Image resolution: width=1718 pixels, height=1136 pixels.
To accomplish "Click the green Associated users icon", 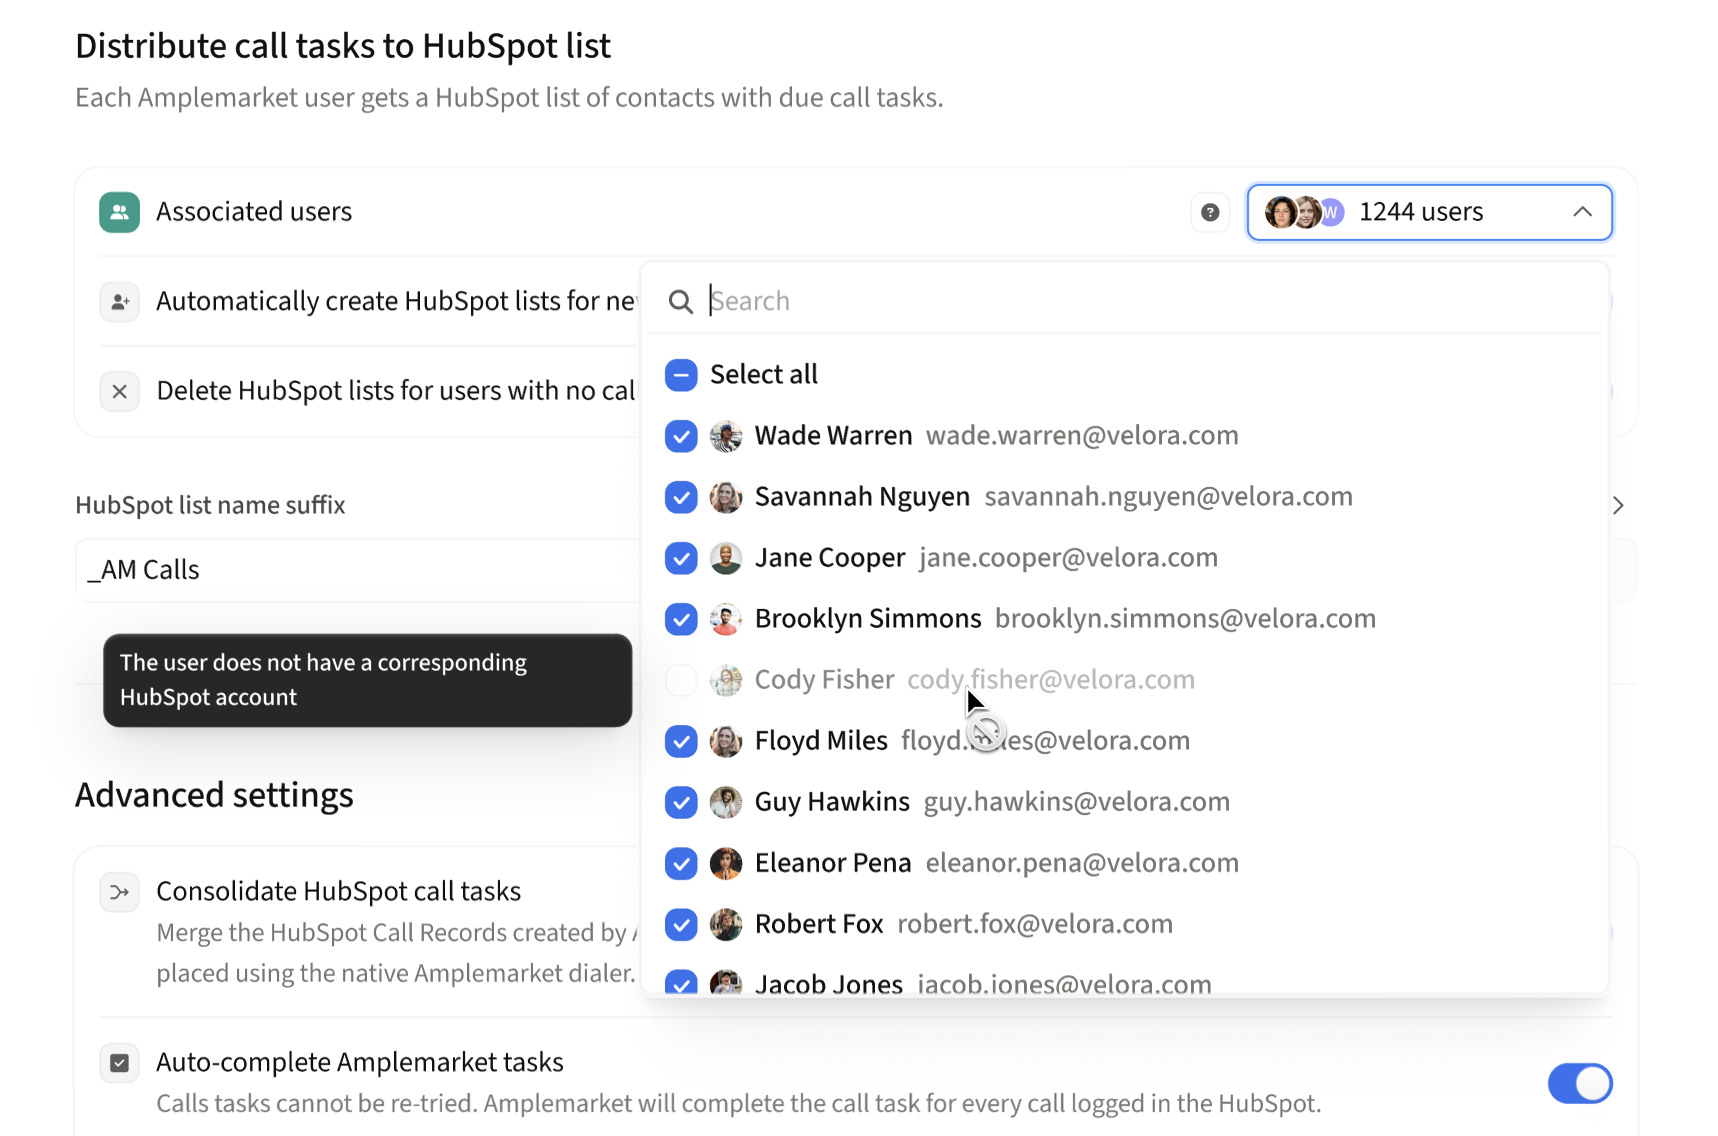I will [x=119, y=212].
